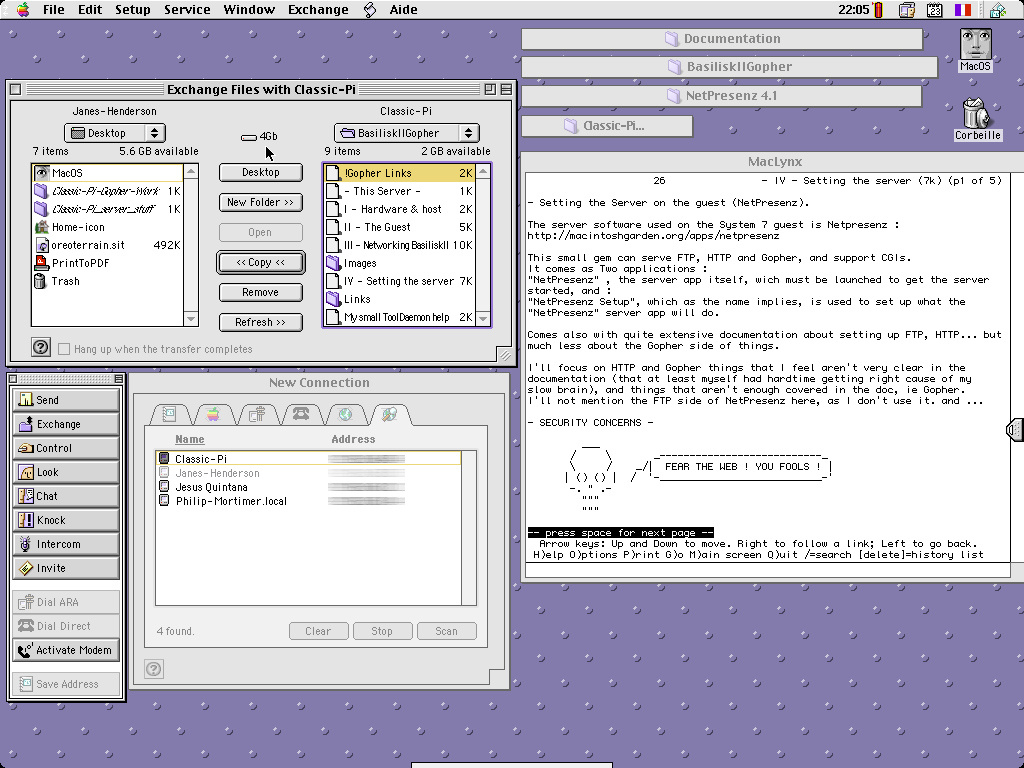This screenshot has height=768, width=1024.
Task: Start Intercom from the palette
Action: pos(68,544)
